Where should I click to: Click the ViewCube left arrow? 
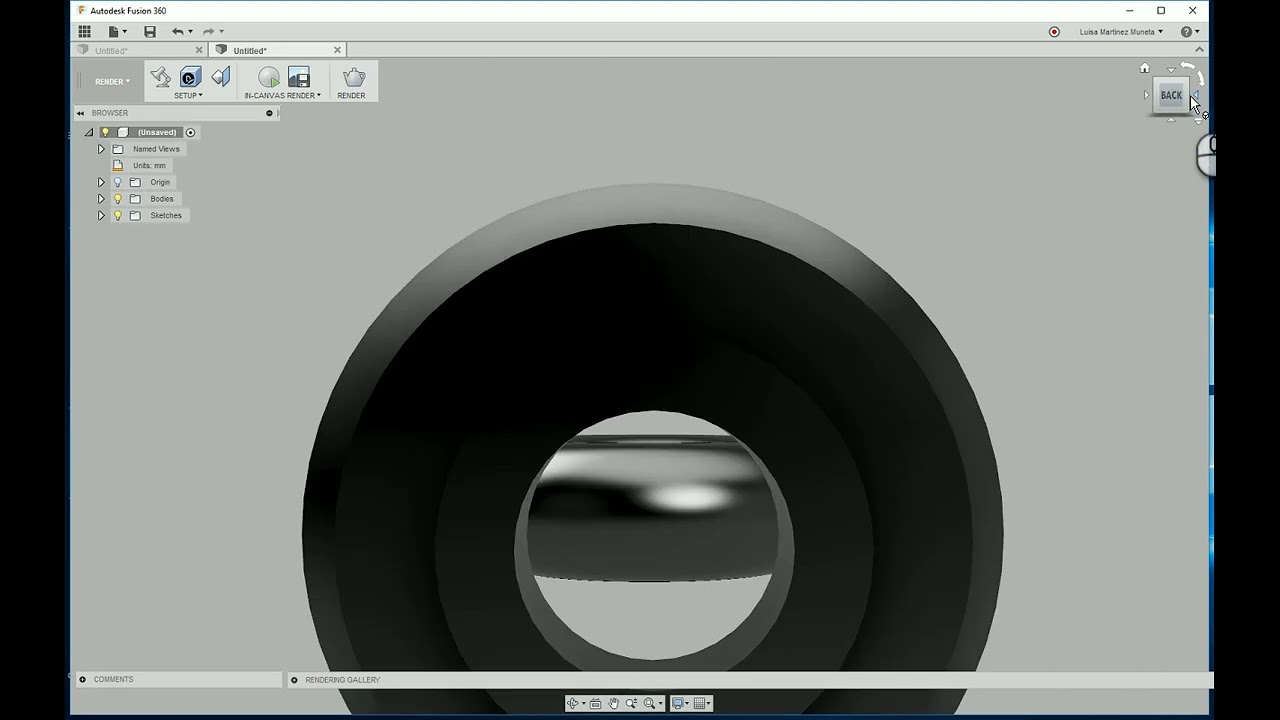click(1146, 95)
